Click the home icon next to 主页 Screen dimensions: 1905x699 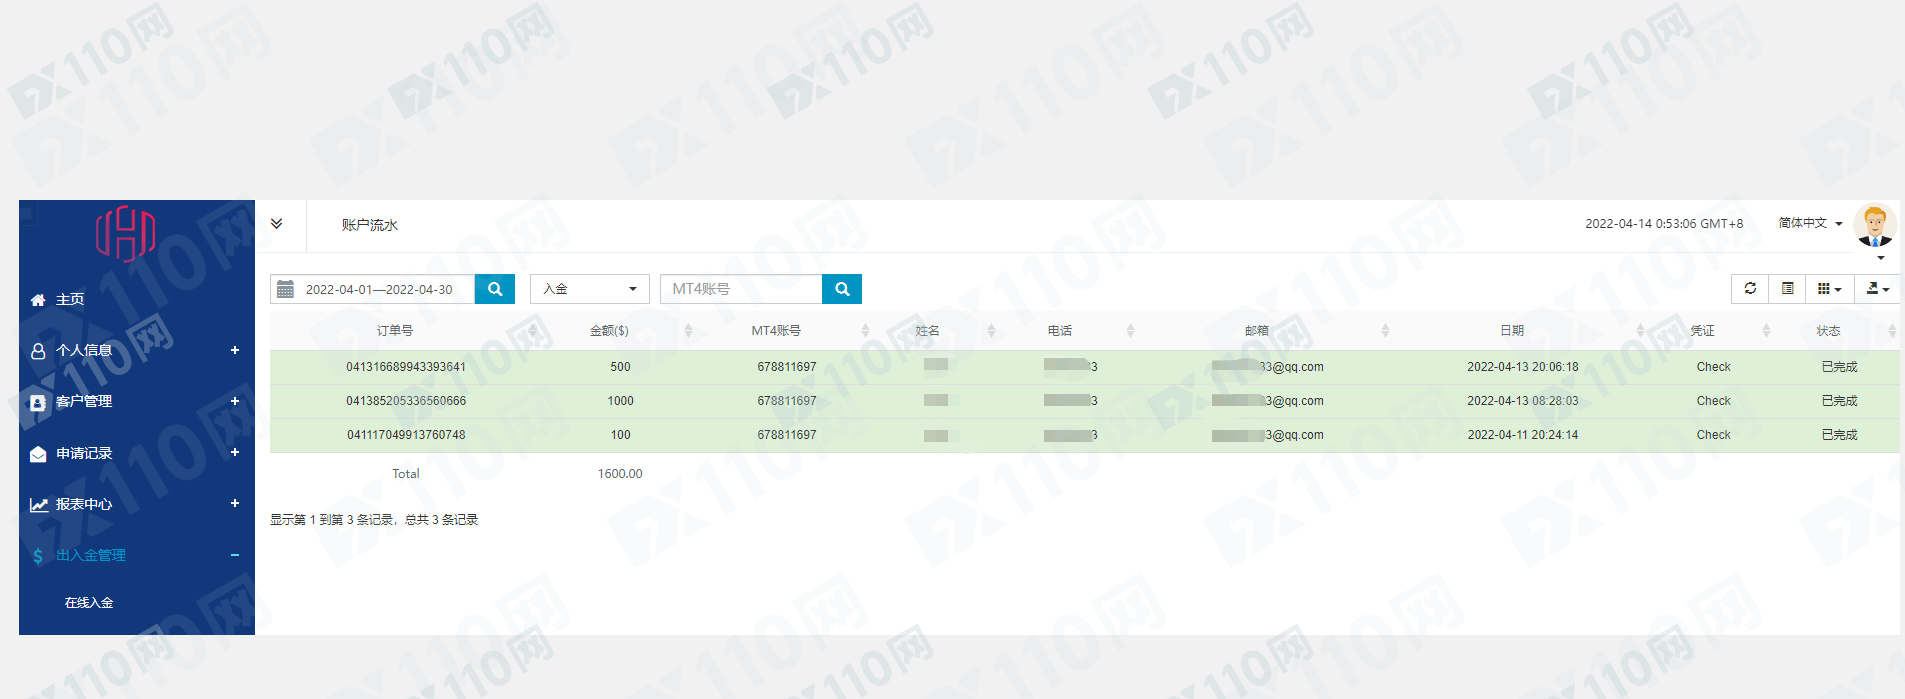coord(38,300)
